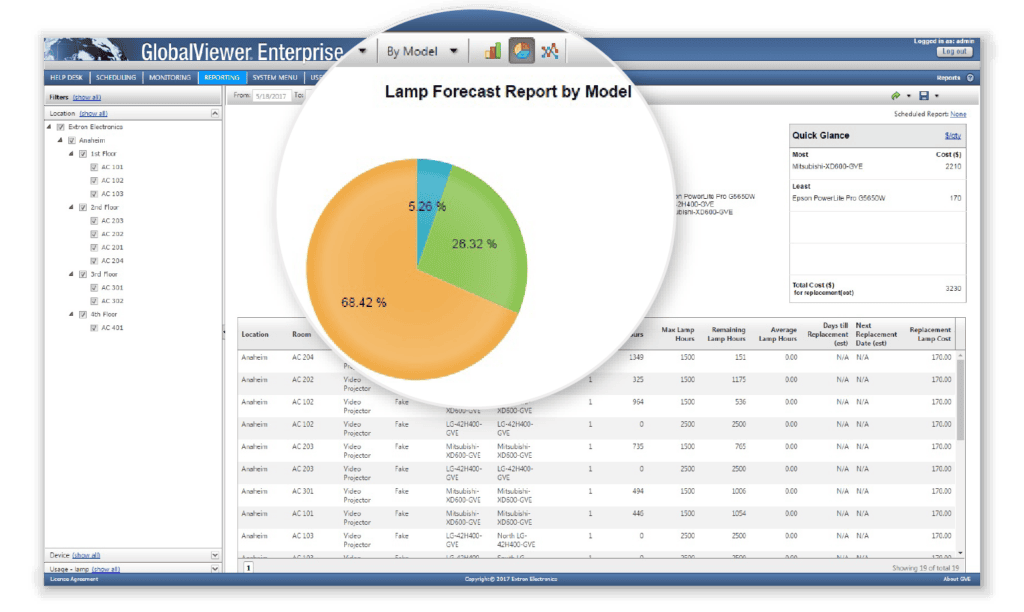Click the save report disk icon

(923, 96)
